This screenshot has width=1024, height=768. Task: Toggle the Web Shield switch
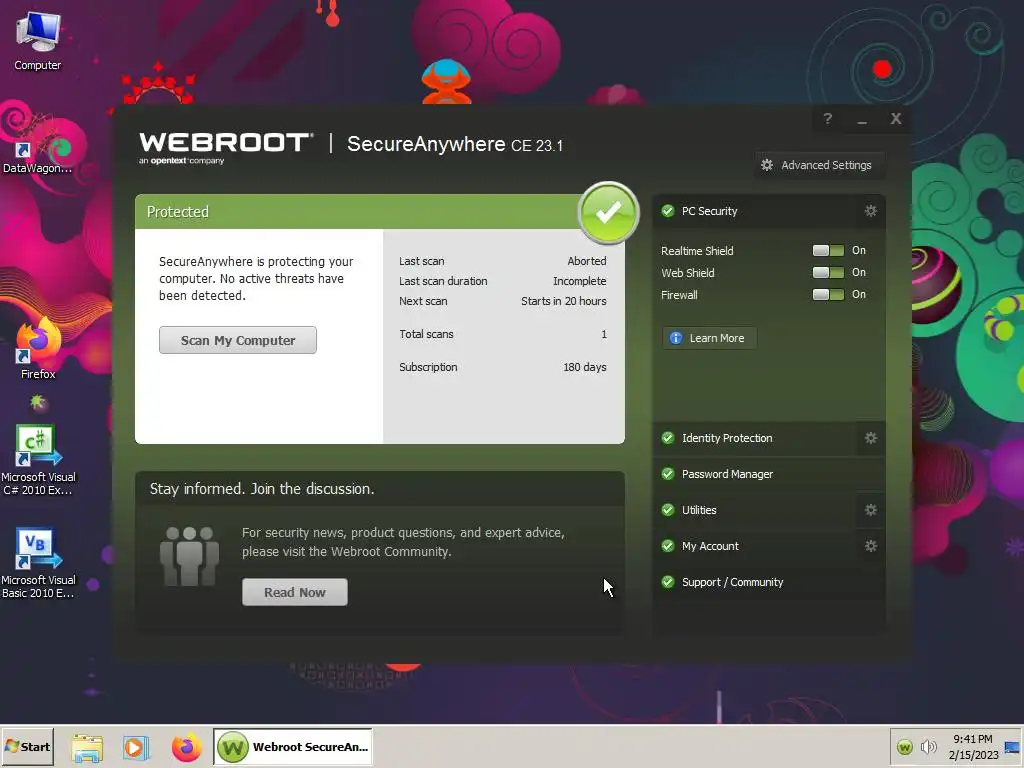[828, 272]
